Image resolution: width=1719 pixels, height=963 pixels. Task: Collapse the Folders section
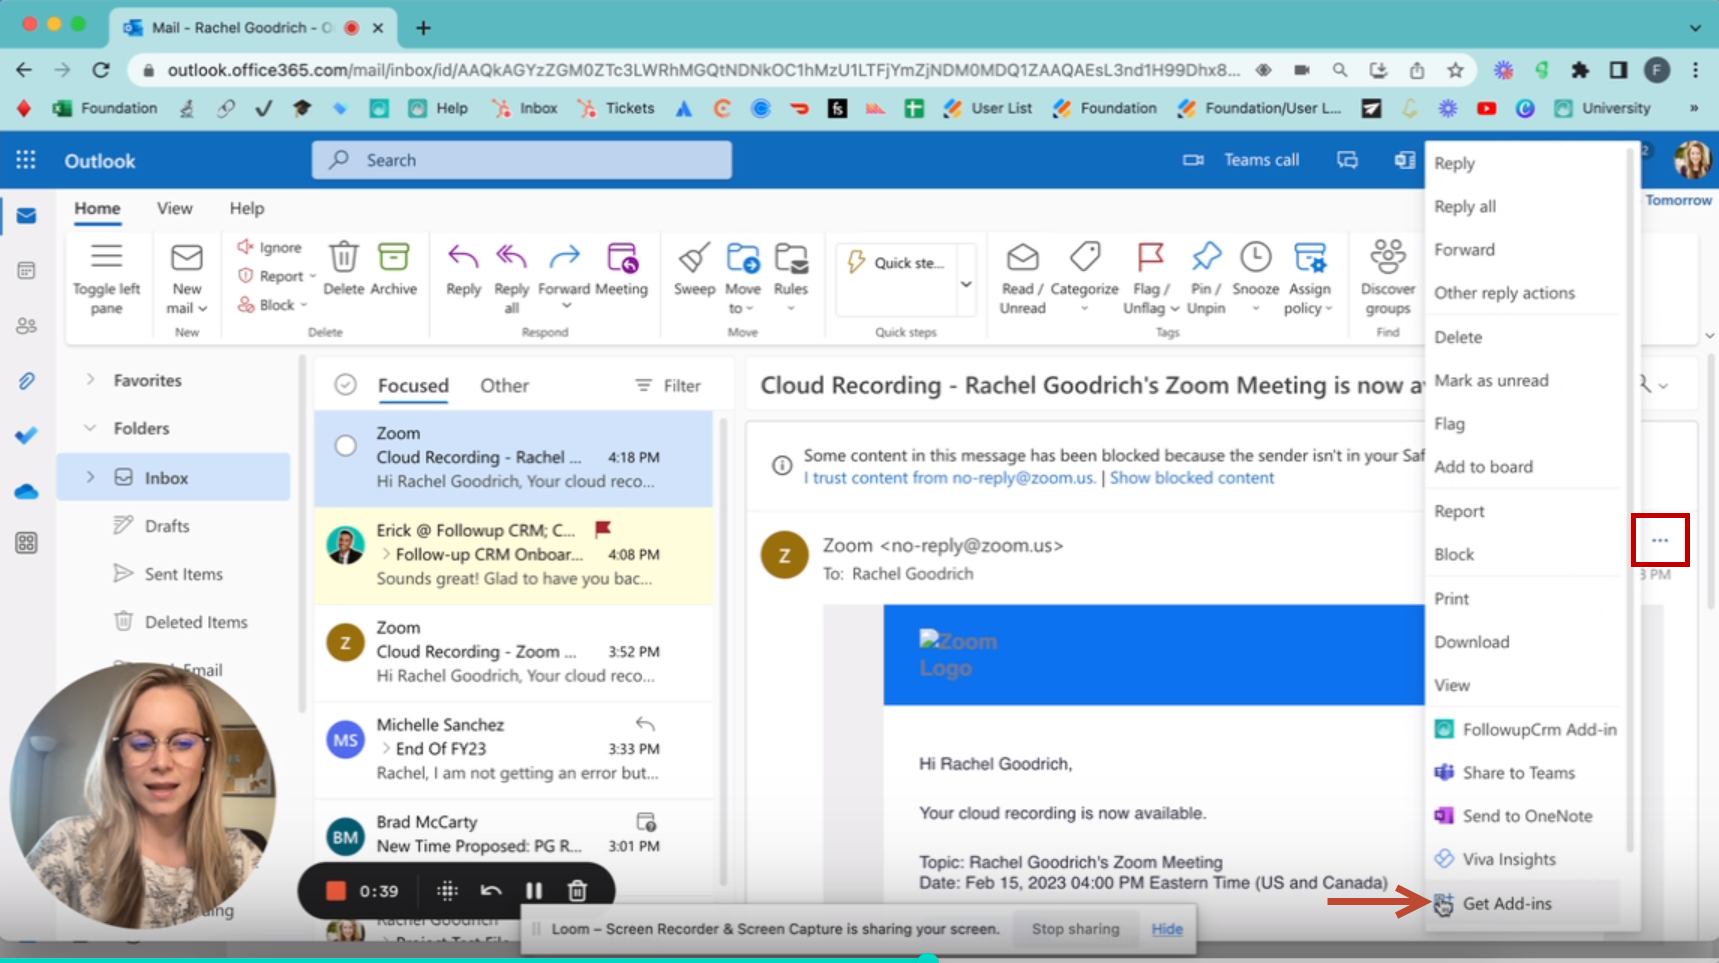91,428
